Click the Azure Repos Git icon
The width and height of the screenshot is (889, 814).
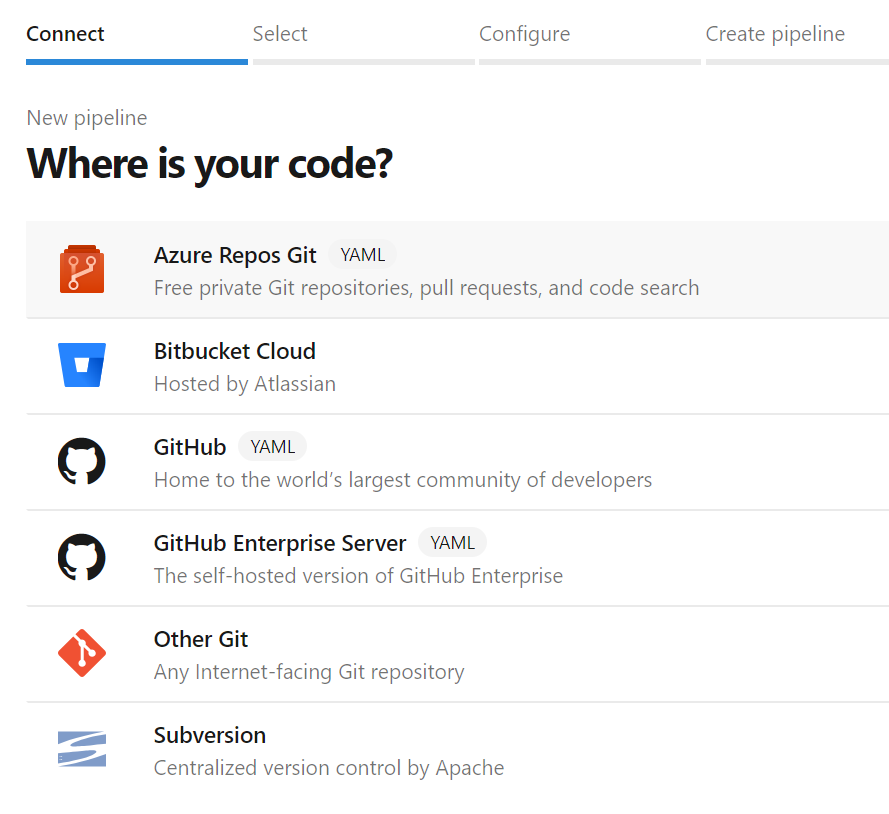point(82,270)
